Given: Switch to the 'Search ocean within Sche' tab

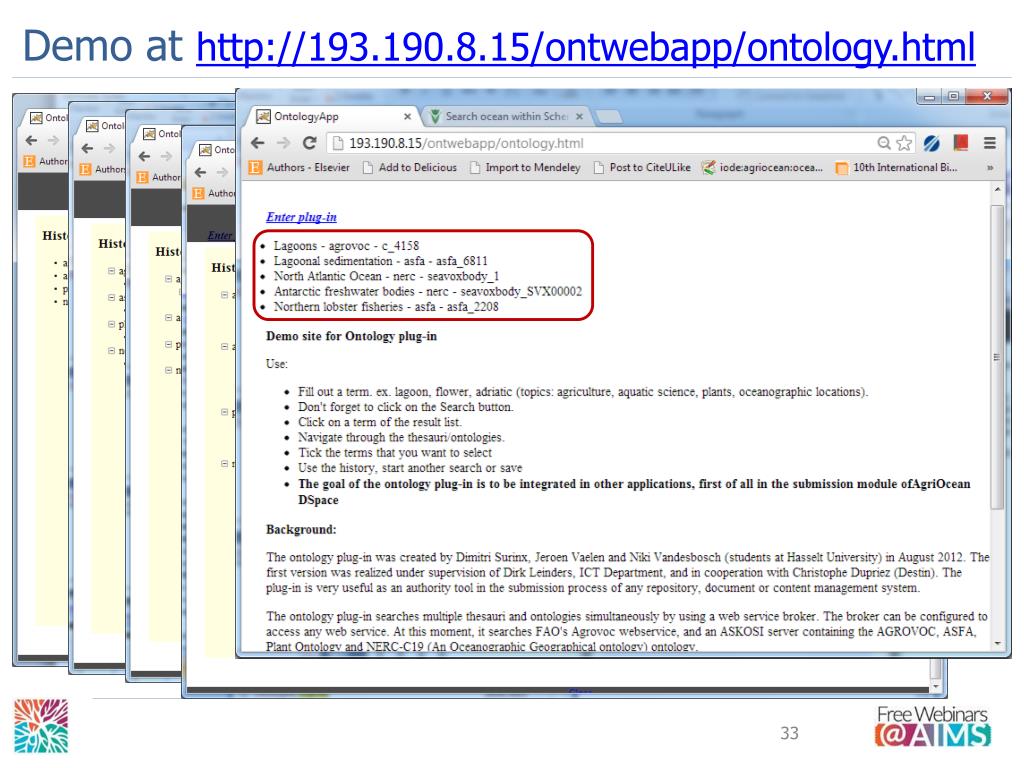Looking at the screenshot, I should [x=506, y=116].
